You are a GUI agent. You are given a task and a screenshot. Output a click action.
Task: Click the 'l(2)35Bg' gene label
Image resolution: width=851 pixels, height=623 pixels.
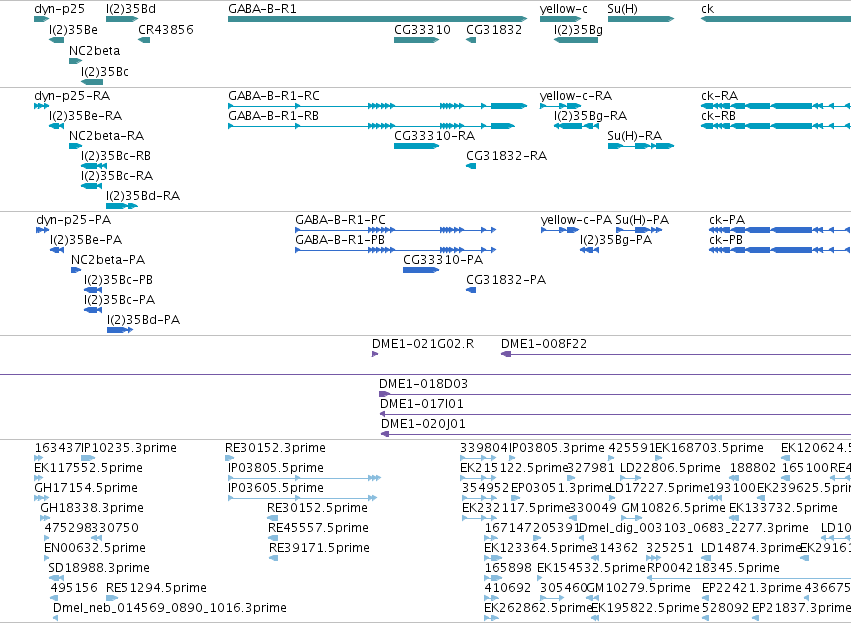[579, 29]
